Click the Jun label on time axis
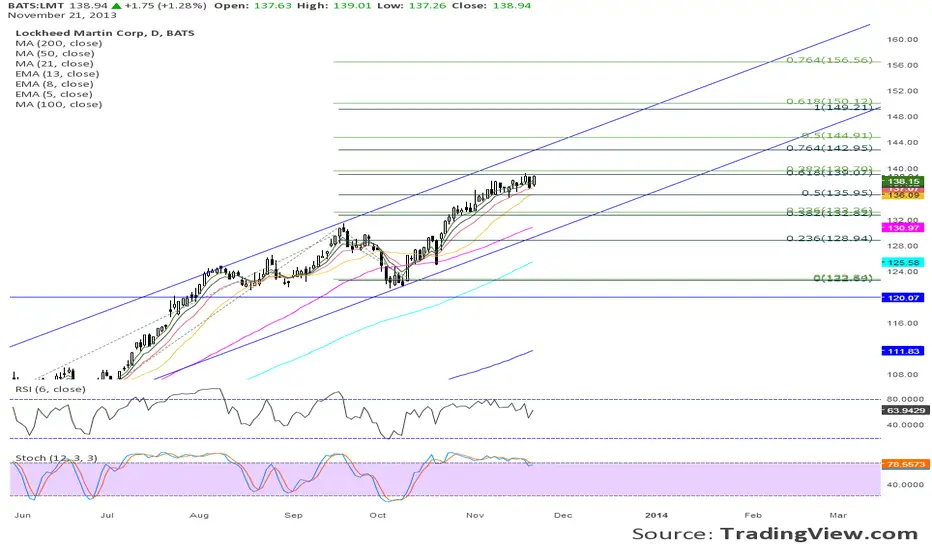Image resolution: width=932 pixels, height=550 pixels. click(22, 515)
